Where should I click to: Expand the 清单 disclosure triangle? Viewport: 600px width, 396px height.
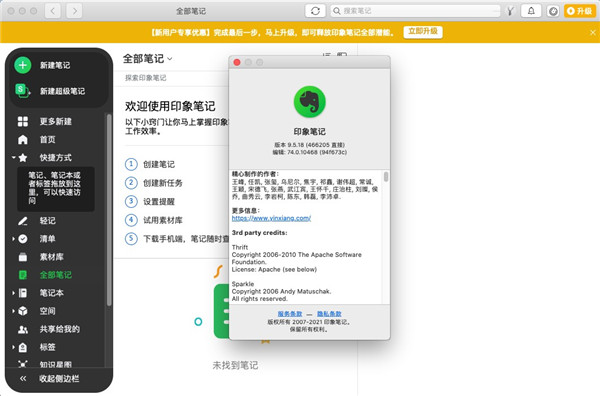(13, 239)
